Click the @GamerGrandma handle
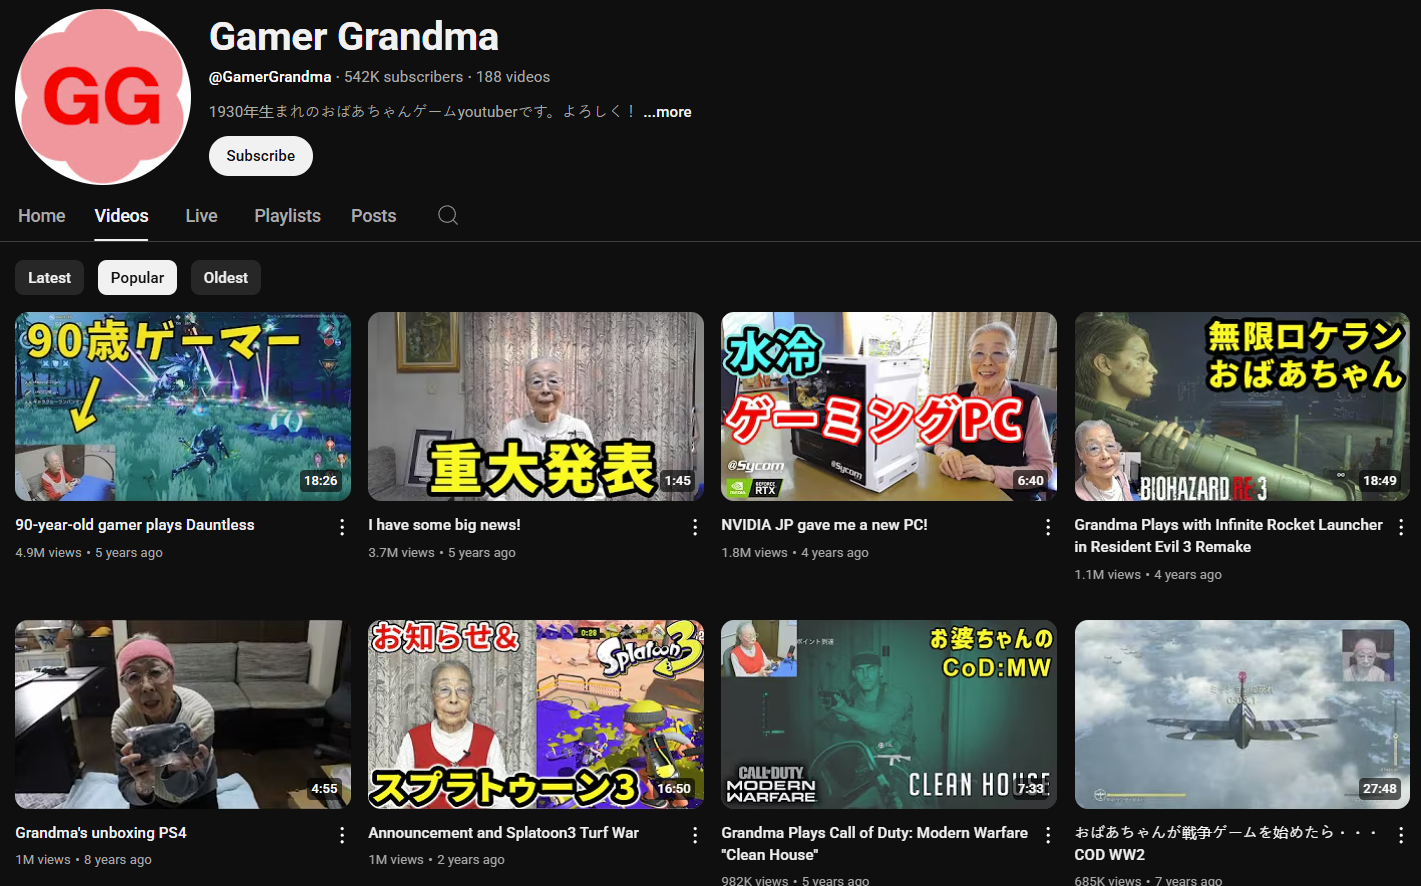Viewport: 1421px width, 886px height. [x=270, y=77]
